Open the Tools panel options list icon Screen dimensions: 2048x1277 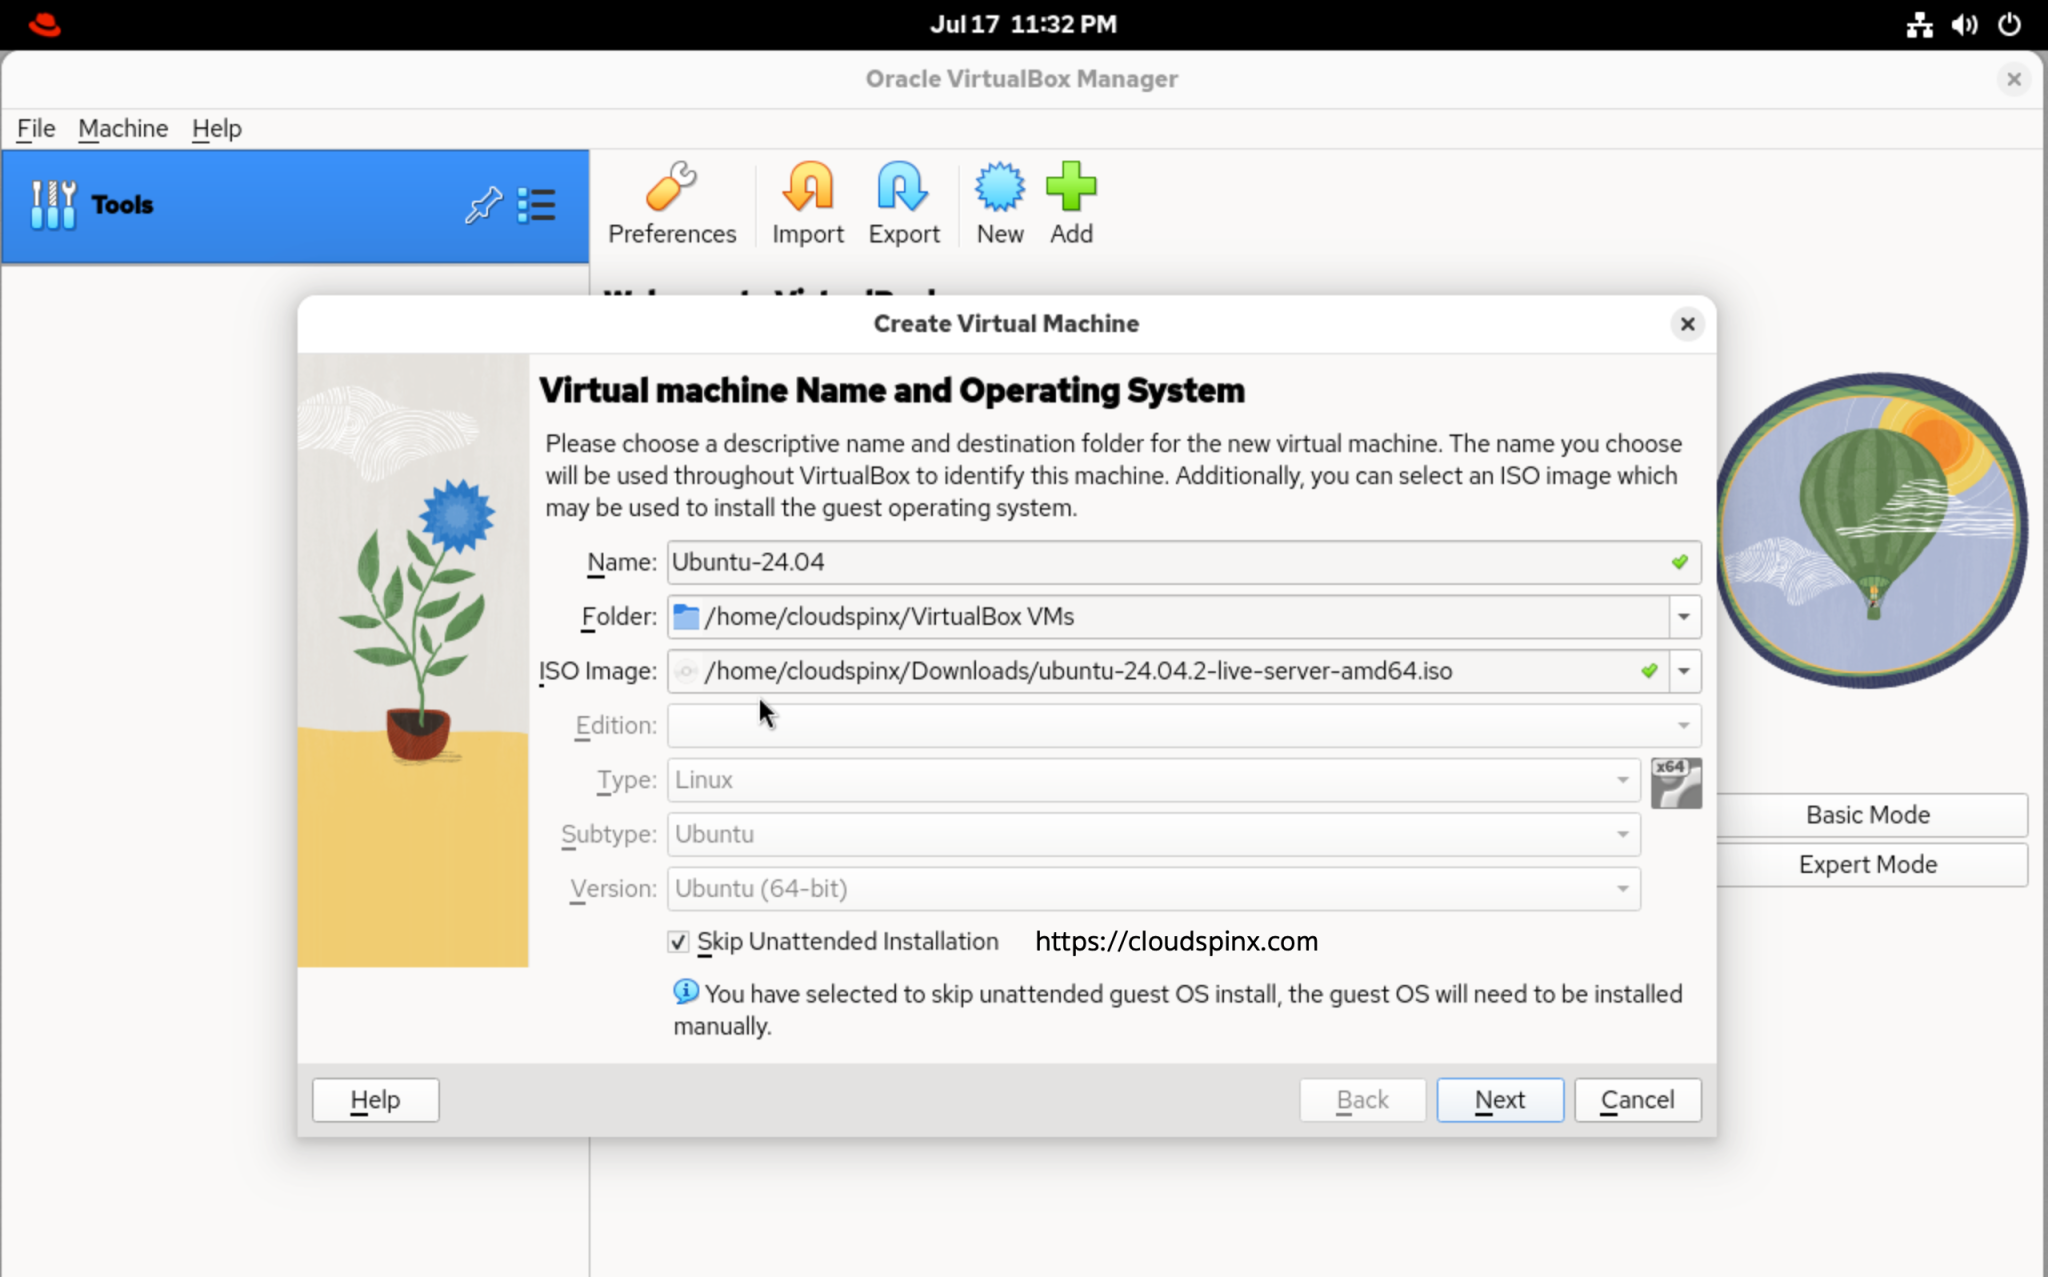538,205
